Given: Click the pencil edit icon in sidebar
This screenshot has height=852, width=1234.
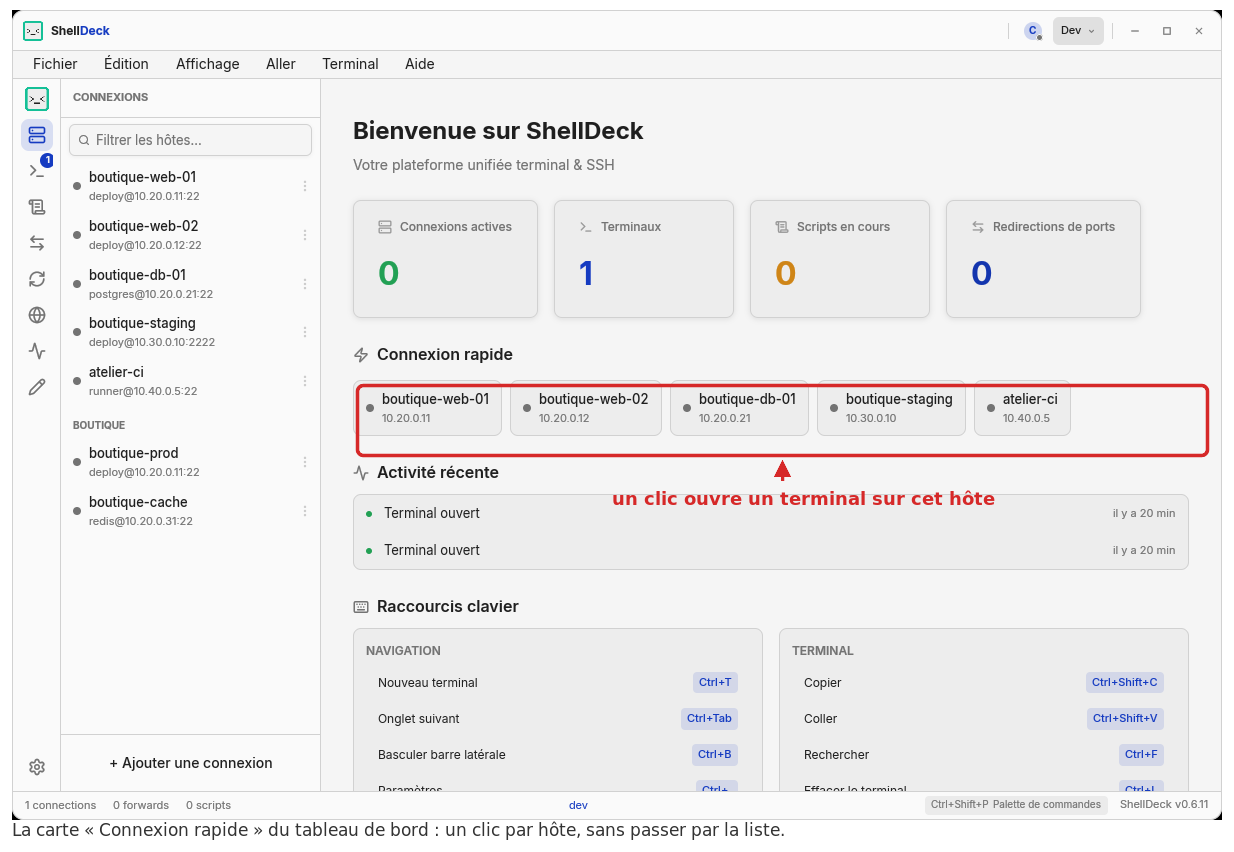Looking at the screenshot, I should [37, 387].
